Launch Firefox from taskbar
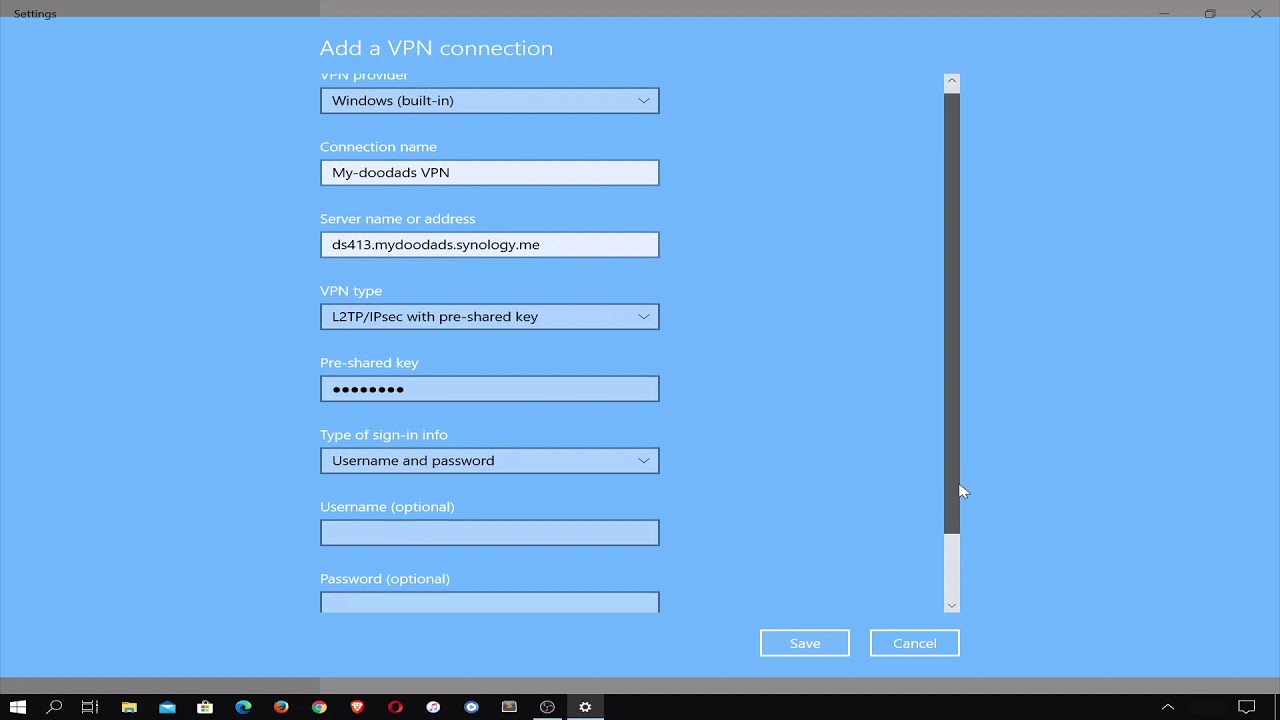The height and width of the screenshot is (720, 1280). coord(281,707)
